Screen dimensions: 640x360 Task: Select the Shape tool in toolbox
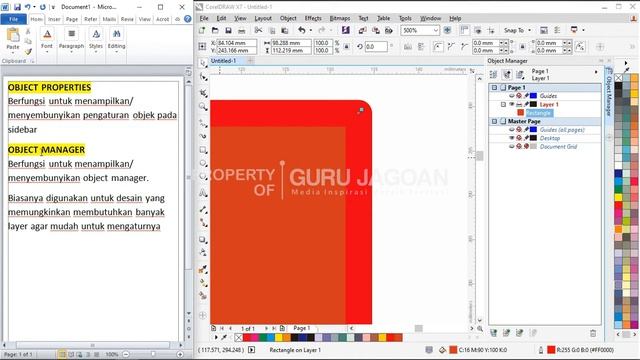point(203,77)
